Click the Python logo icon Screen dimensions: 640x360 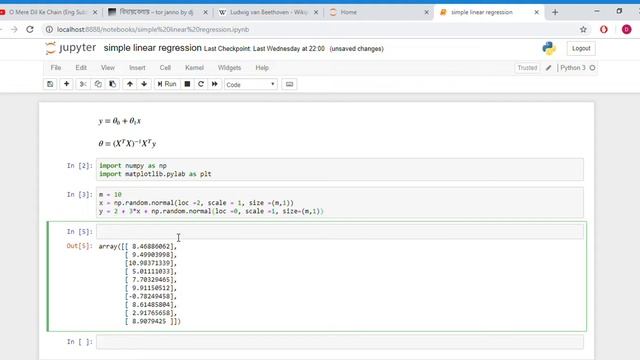(x=549, y=48)
